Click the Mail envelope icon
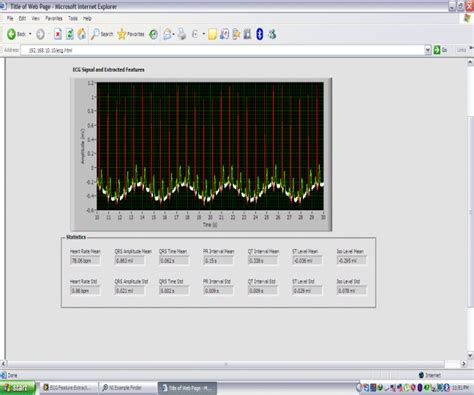Screen dimensions: 474x395 pos(167,34)
